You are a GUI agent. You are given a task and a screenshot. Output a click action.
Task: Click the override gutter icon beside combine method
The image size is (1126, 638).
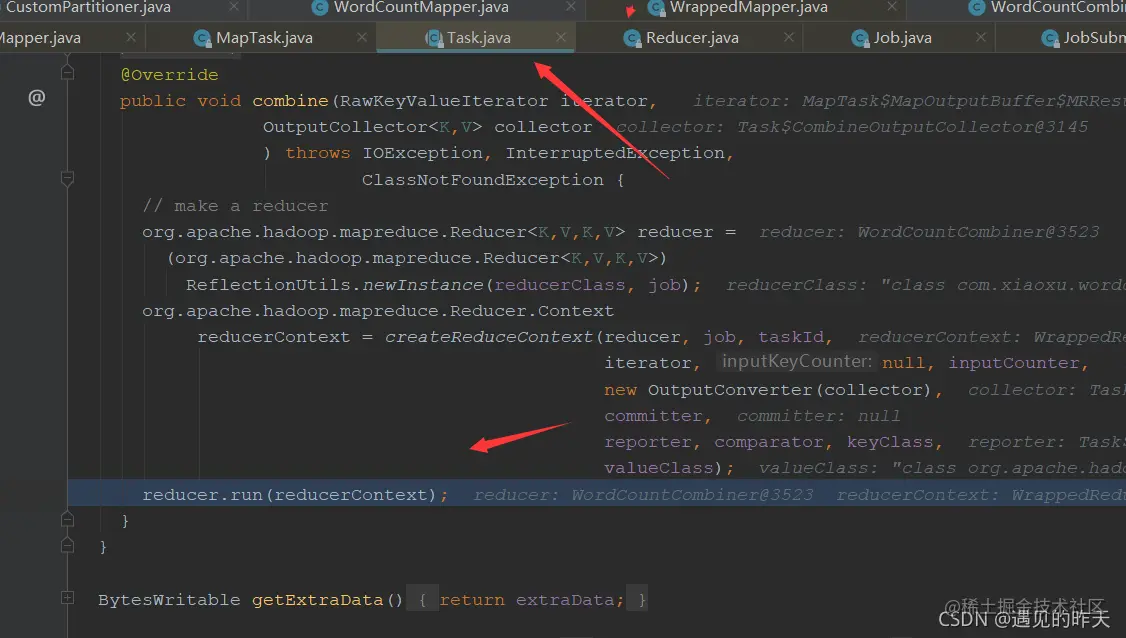pyautogui.click(x=37, y=98)
